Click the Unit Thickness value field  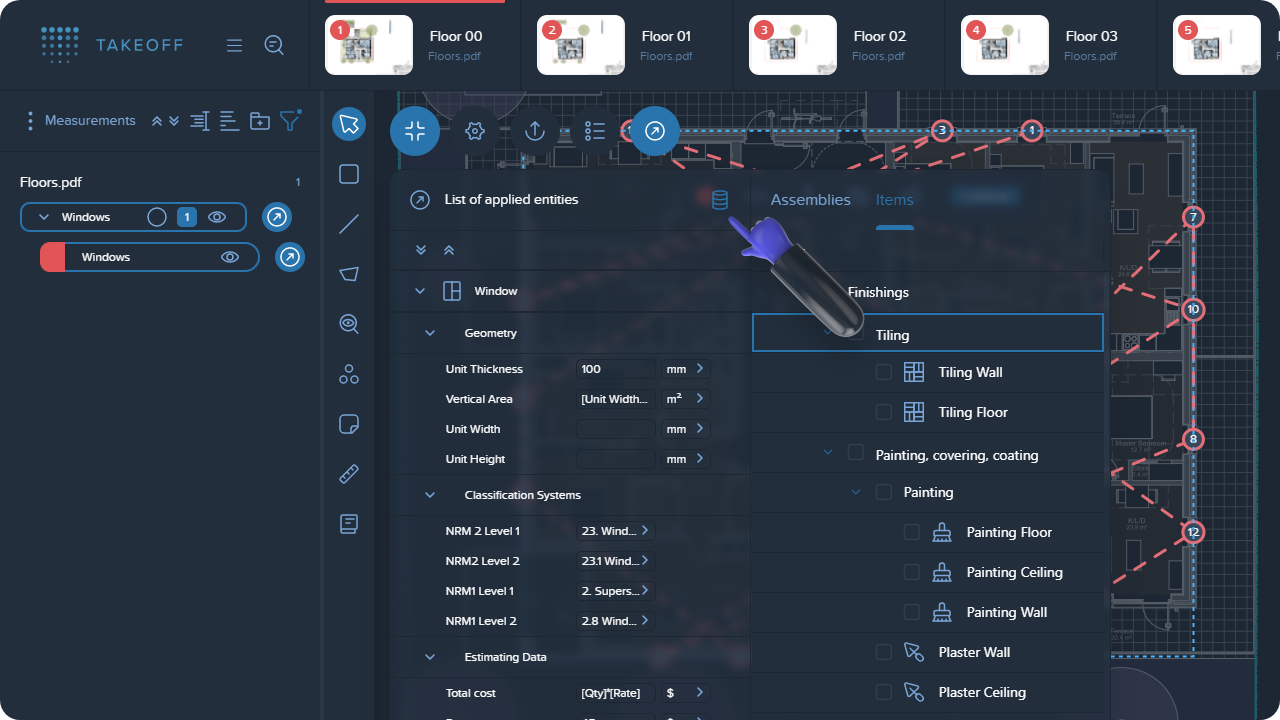coord(616,369)
